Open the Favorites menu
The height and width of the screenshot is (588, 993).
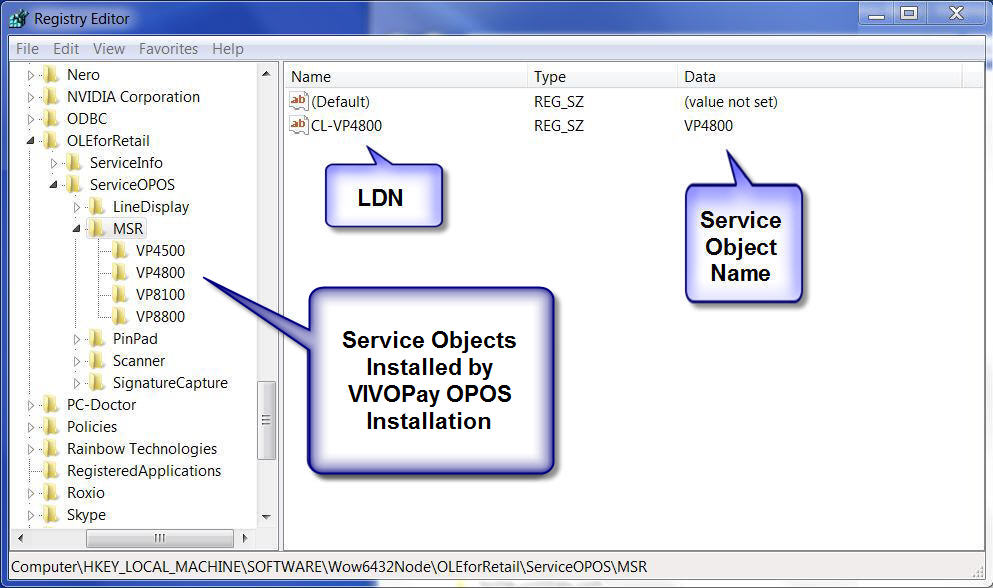[168, 49]
